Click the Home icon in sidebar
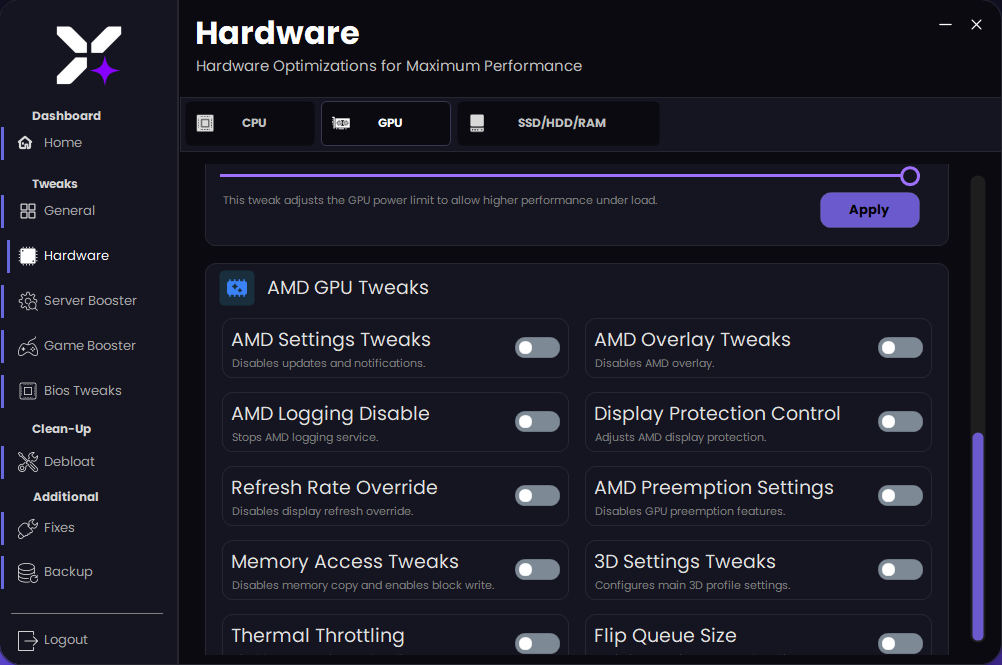Image resolution: width=1002 pixels, height=665 pixels. click(x=26, y=143)
